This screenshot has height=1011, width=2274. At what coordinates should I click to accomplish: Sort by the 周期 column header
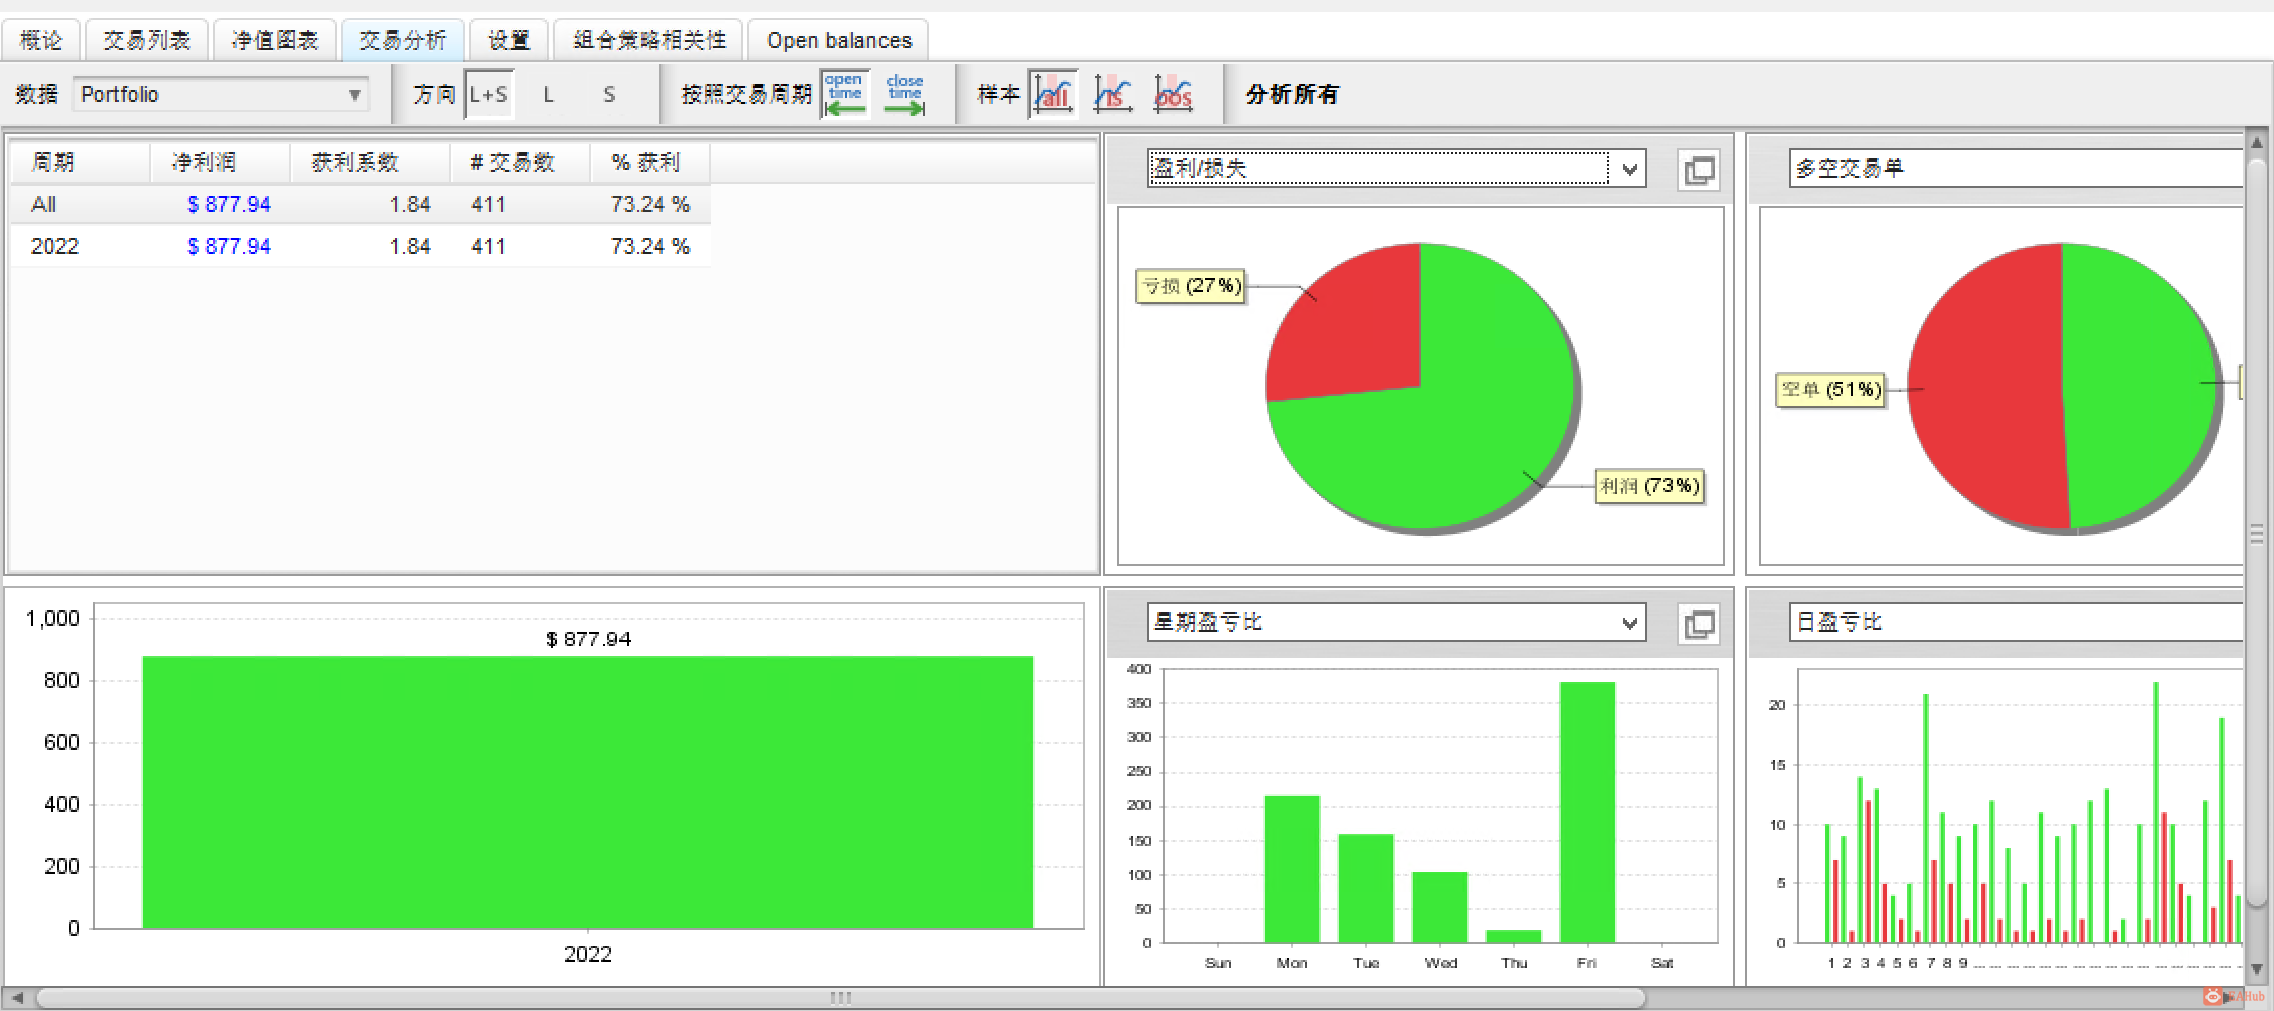(80, 162)
